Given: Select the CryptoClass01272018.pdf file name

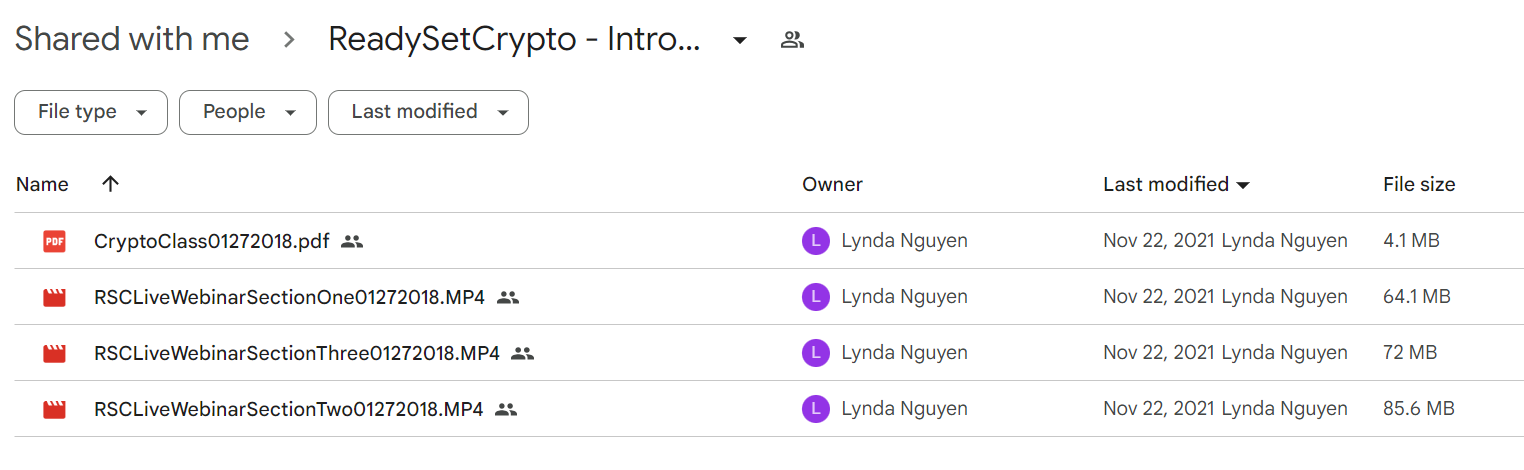Looking at the screenshot, I should (212, 241).
